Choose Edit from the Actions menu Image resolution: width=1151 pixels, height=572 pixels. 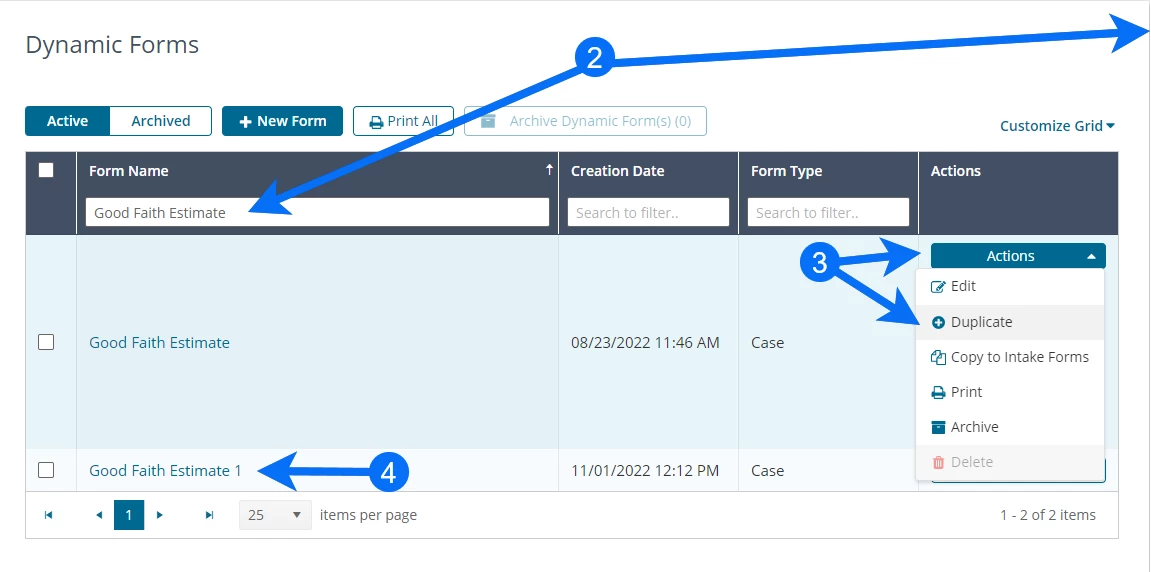[1010, 286]
